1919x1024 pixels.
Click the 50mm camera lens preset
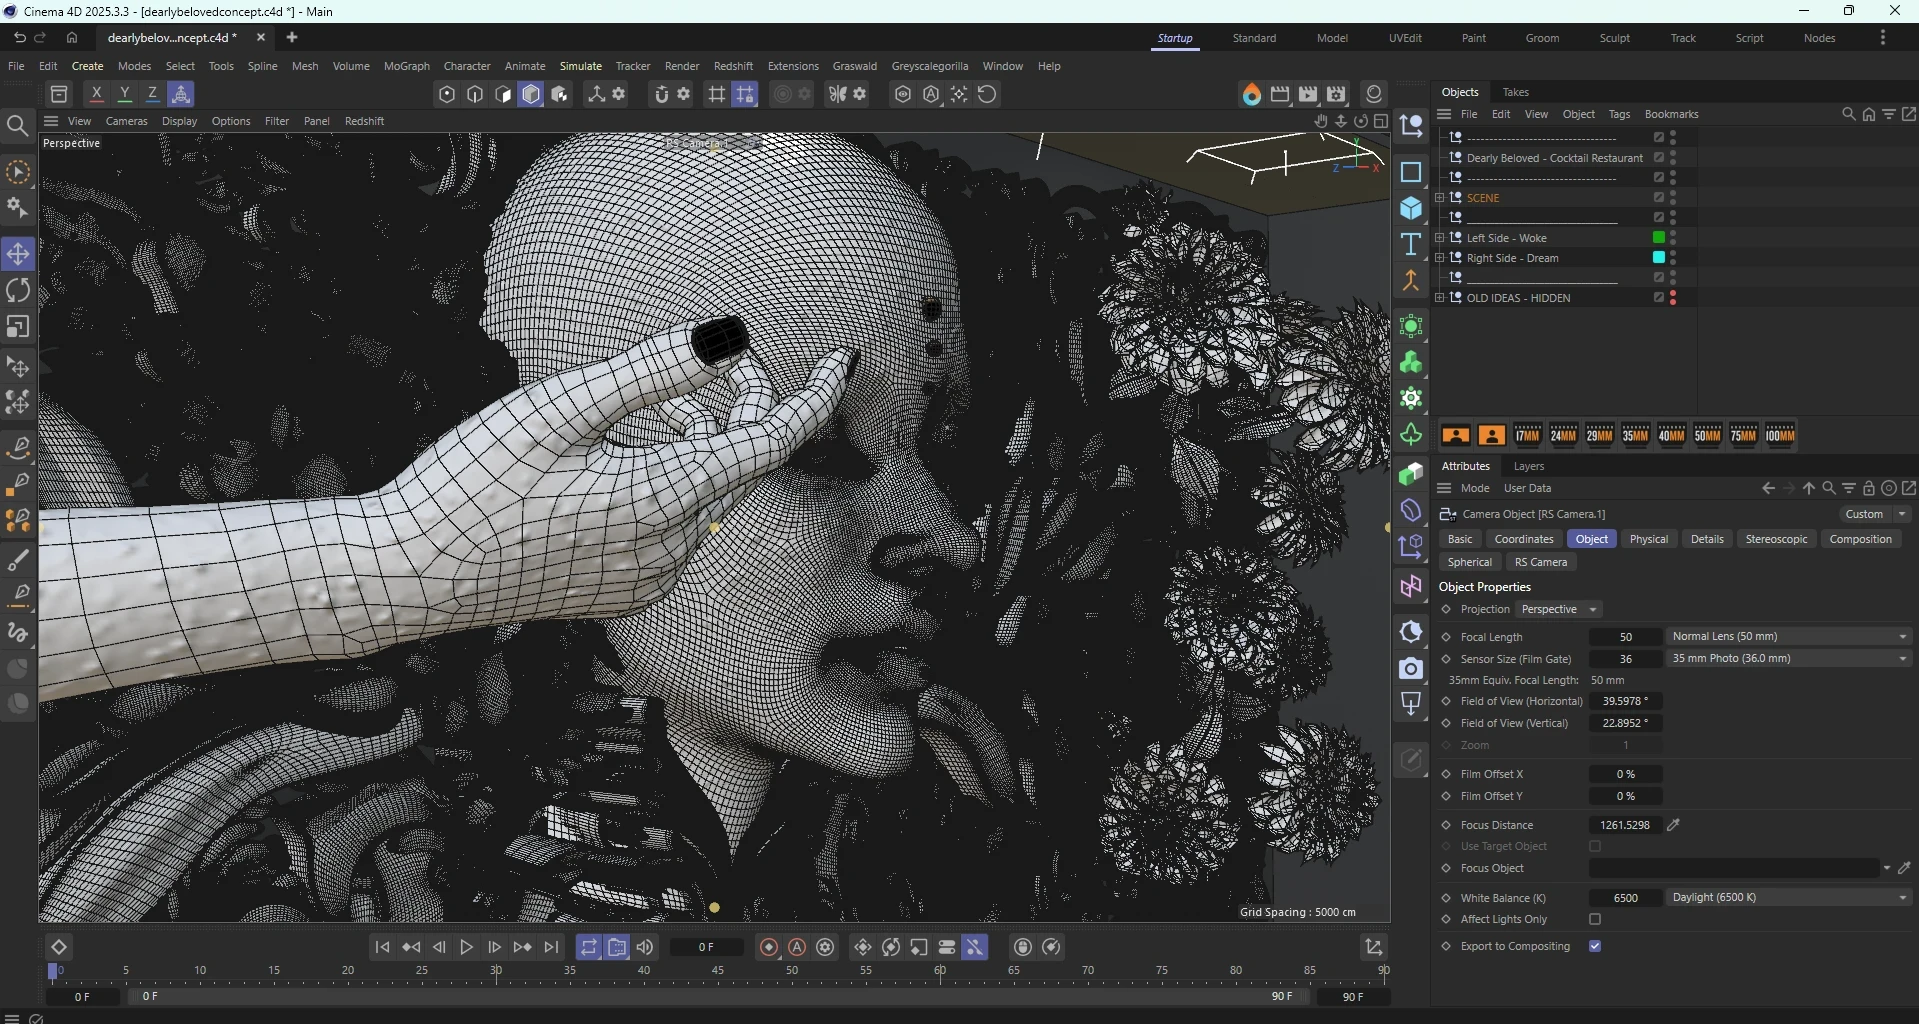point(1708,435)
